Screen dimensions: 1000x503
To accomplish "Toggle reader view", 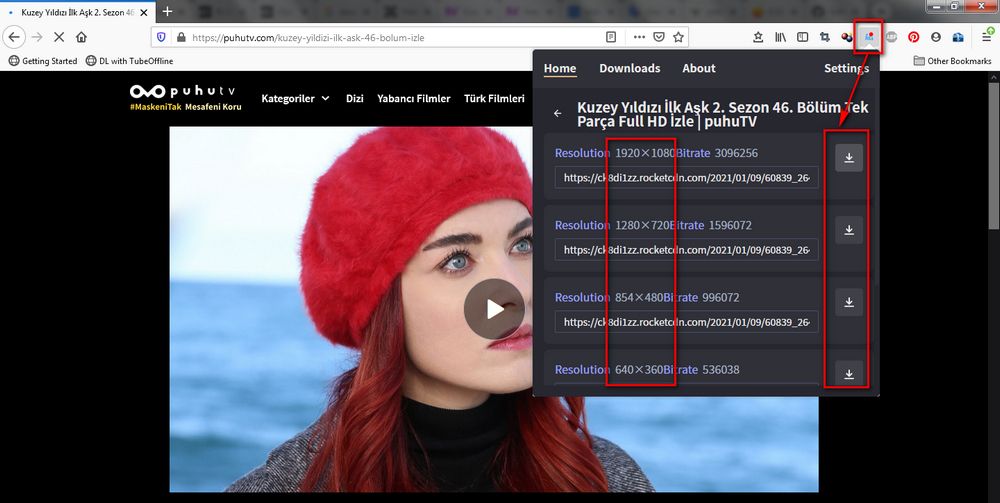I will [x=611, y=37].
